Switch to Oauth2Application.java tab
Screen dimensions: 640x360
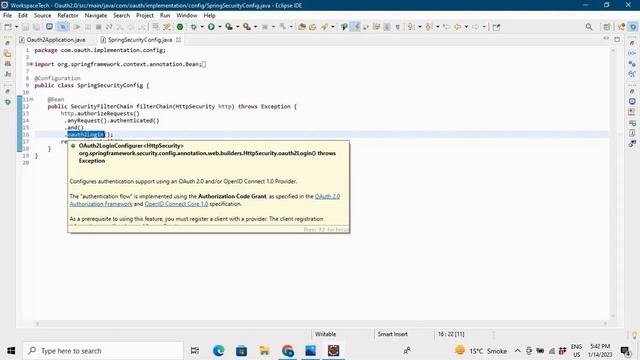tap(56, 40)
